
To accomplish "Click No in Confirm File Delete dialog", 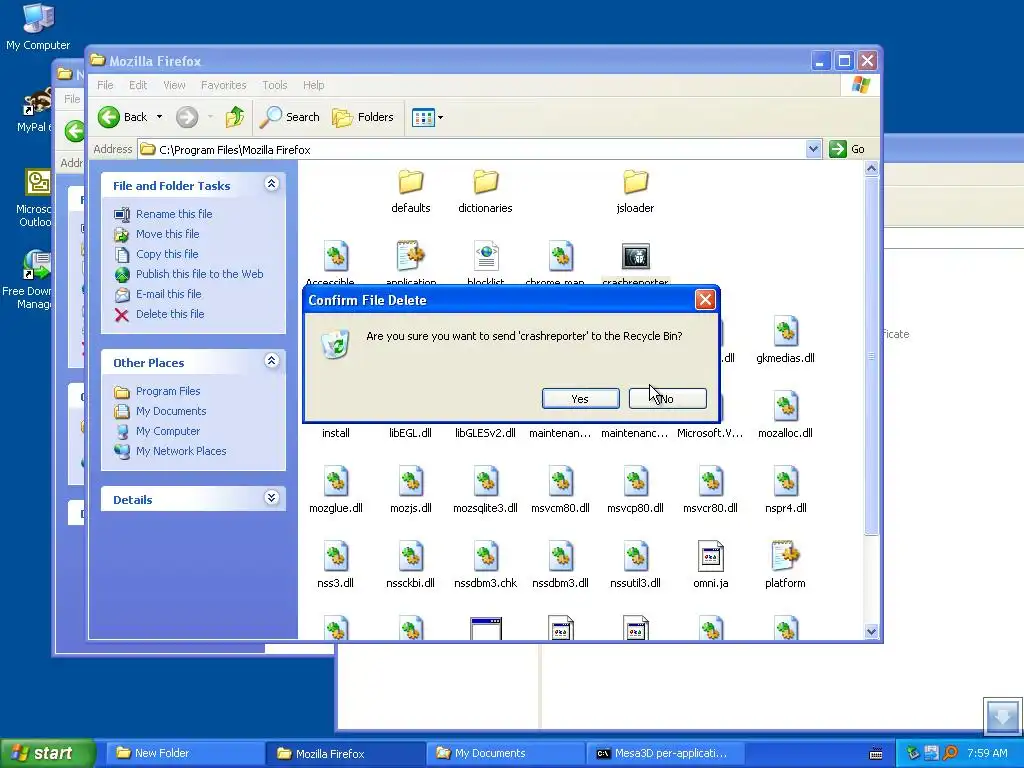I will (x=667, y=398).
